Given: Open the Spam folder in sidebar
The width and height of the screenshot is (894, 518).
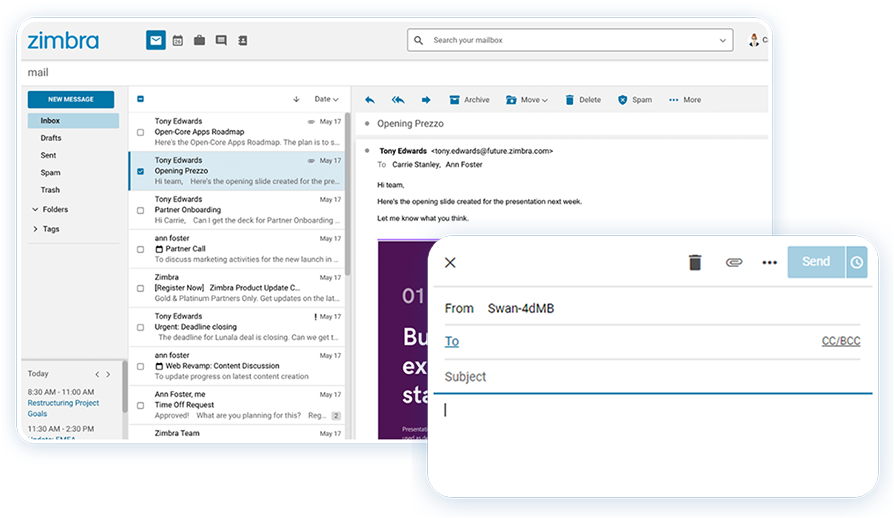Looking at the screenshot, I should pyautogui.click(x=50, y=173).
